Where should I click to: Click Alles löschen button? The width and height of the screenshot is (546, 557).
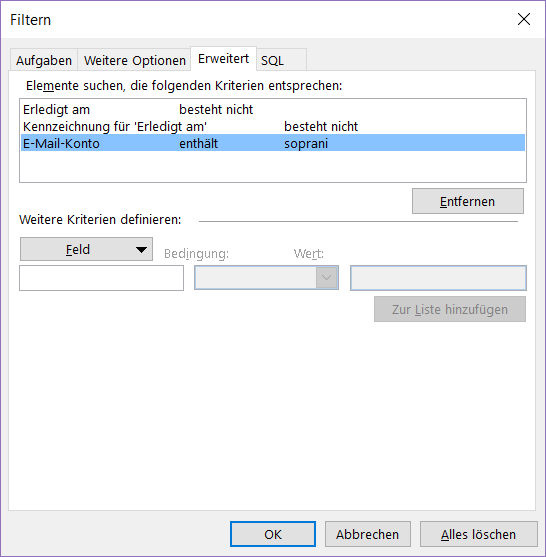point(479,534)
